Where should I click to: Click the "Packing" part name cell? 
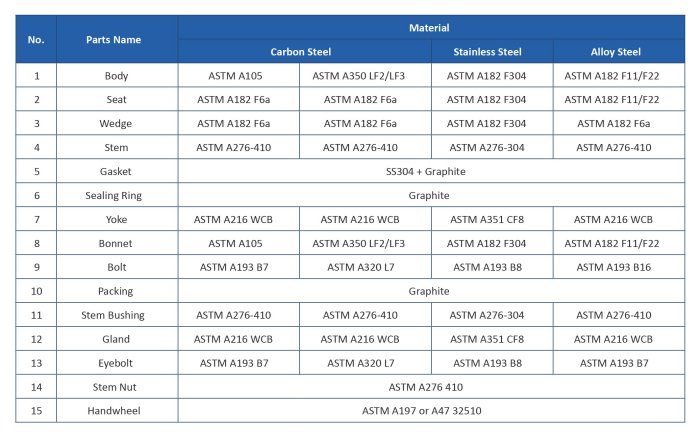(117, 291)
